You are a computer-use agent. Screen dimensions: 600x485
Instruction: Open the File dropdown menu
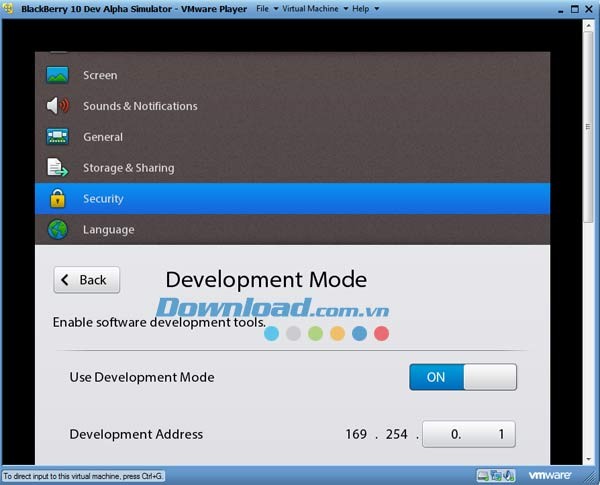click(x=266, y=8)
